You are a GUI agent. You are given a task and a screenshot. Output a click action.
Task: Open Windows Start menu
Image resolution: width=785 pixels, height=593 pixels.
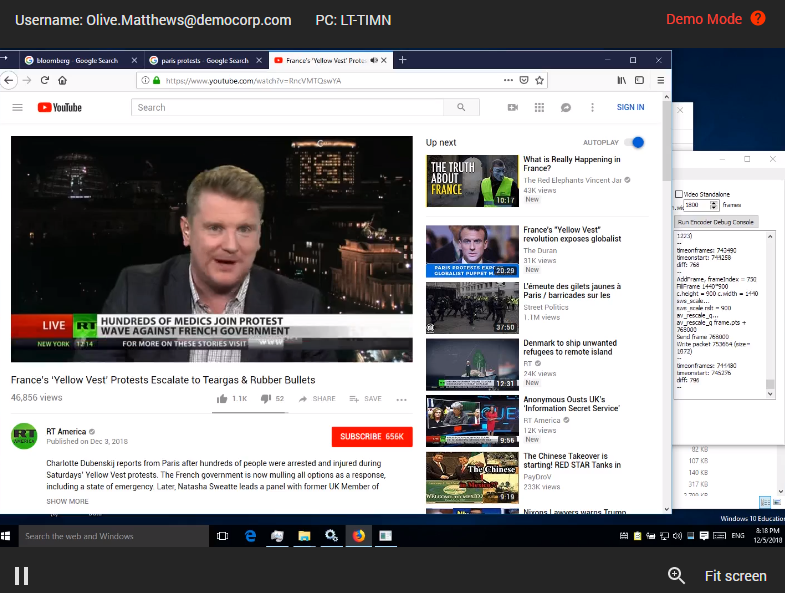[x=6, y=536]
